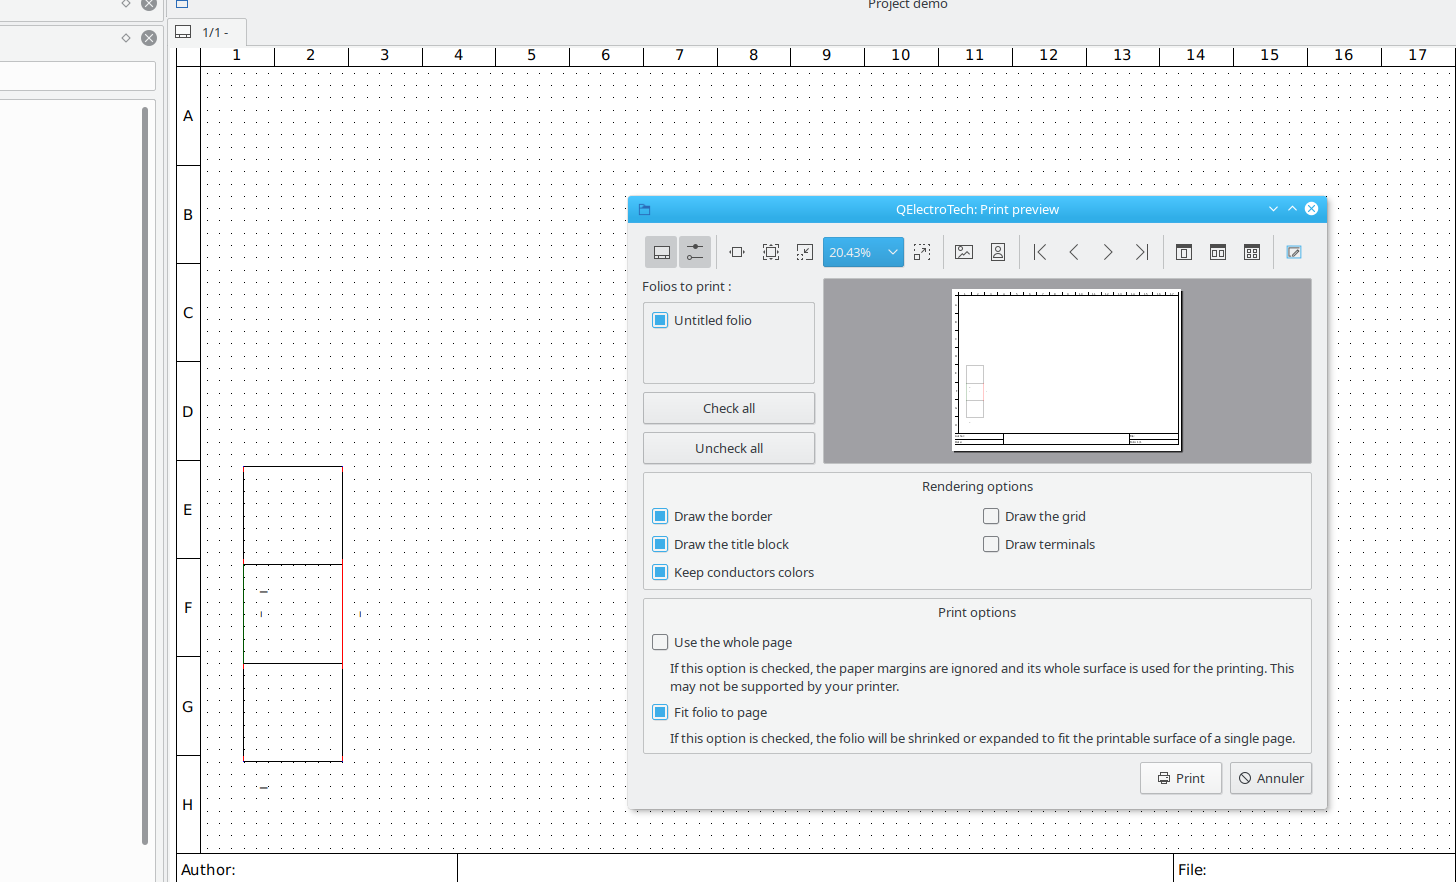The height and width of the screenshot is (882, 1456).
Task: Click the 'Rendering options' heading
Action: pos(977,486)
